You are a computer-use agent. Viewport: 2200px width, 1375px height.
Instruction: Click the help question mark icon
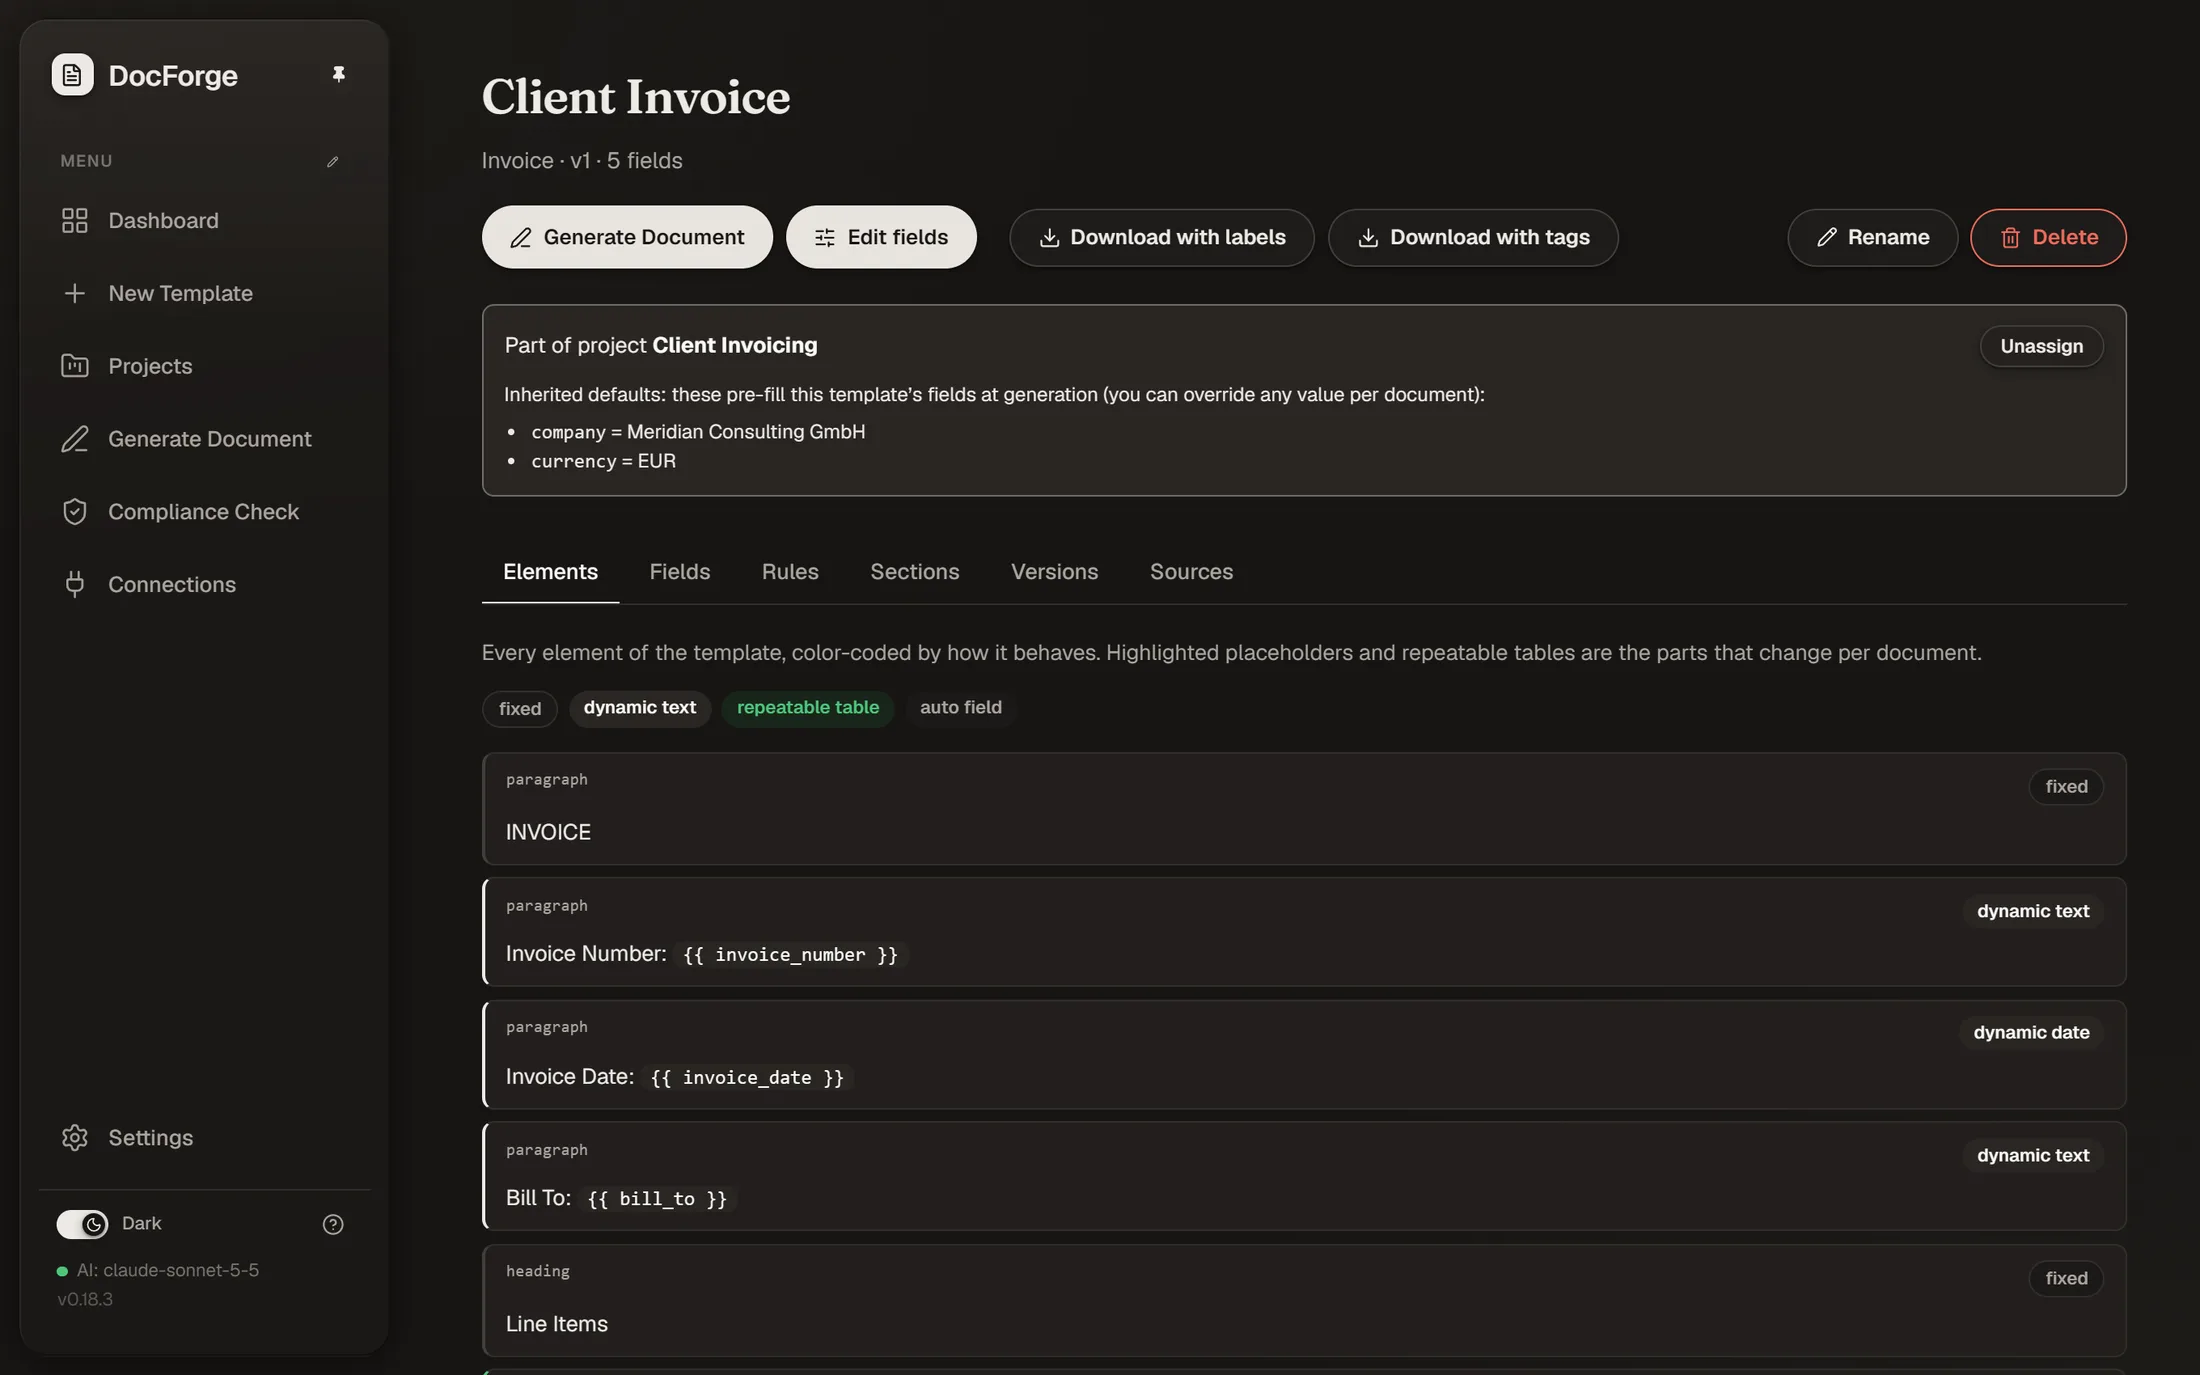tap(333, 1225)
